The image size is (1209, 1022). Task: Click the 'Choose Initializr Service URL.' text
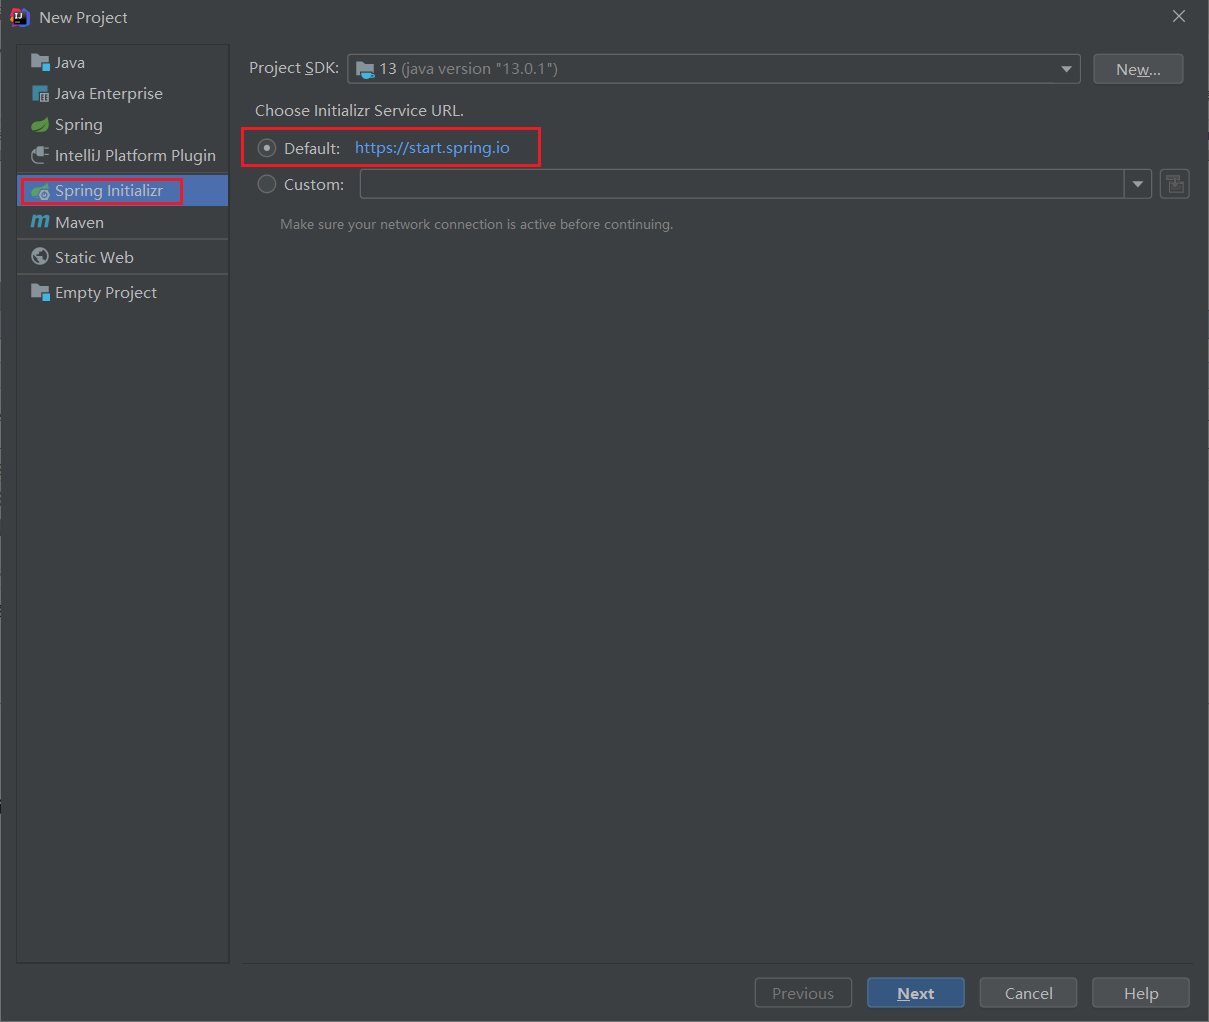359,111
